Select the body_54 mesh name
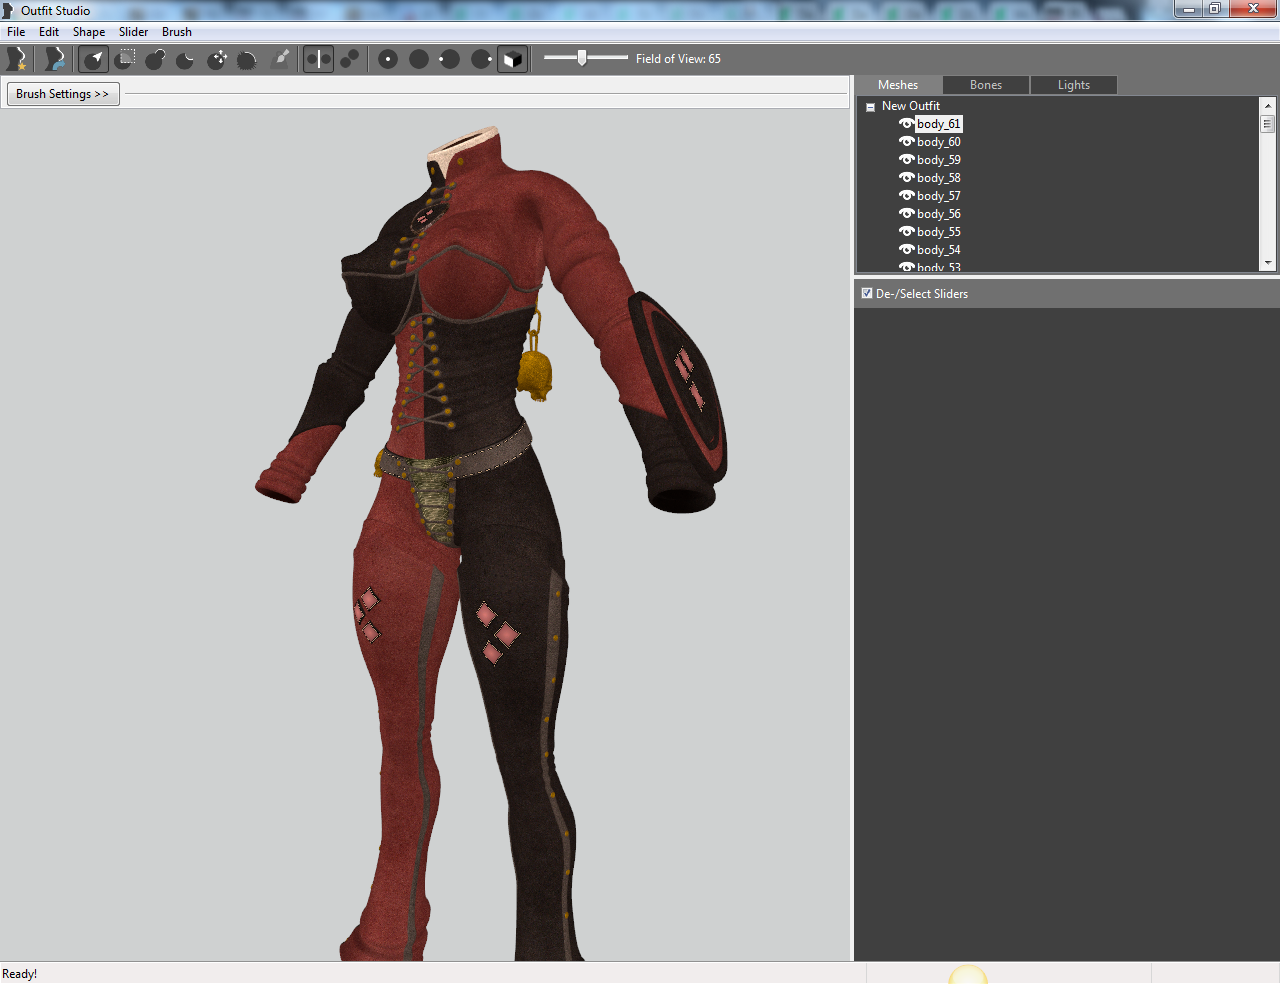The image size is (1280, 984). [x=939, y=250]
